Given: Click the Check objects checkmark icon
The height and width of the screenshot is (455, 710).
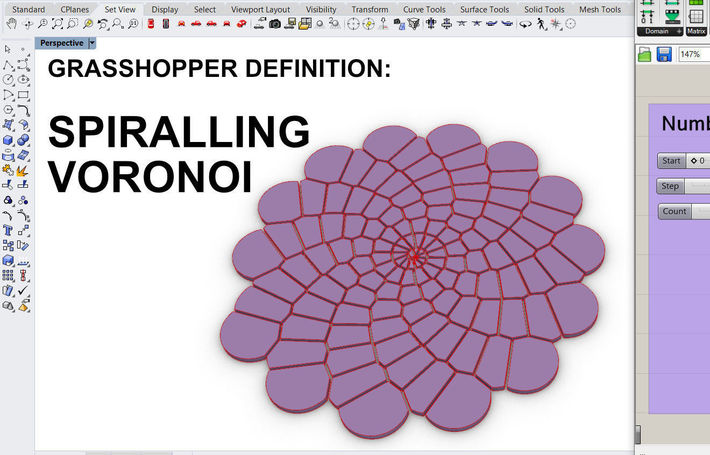Looking at the screenshot, I should coord(23,290).
